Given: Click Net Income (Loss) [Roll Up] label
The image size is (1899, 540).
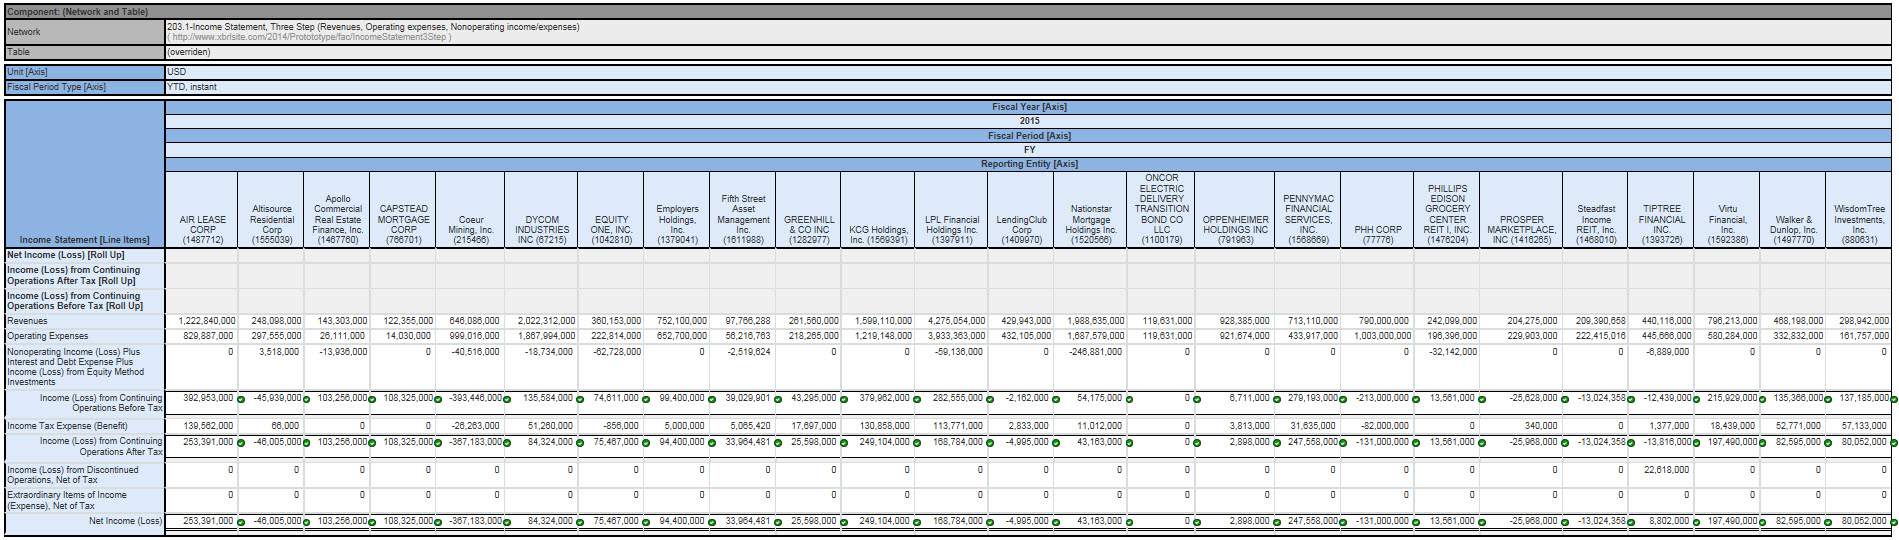Looking at the screenshot, I should click(x=66, y=255).
